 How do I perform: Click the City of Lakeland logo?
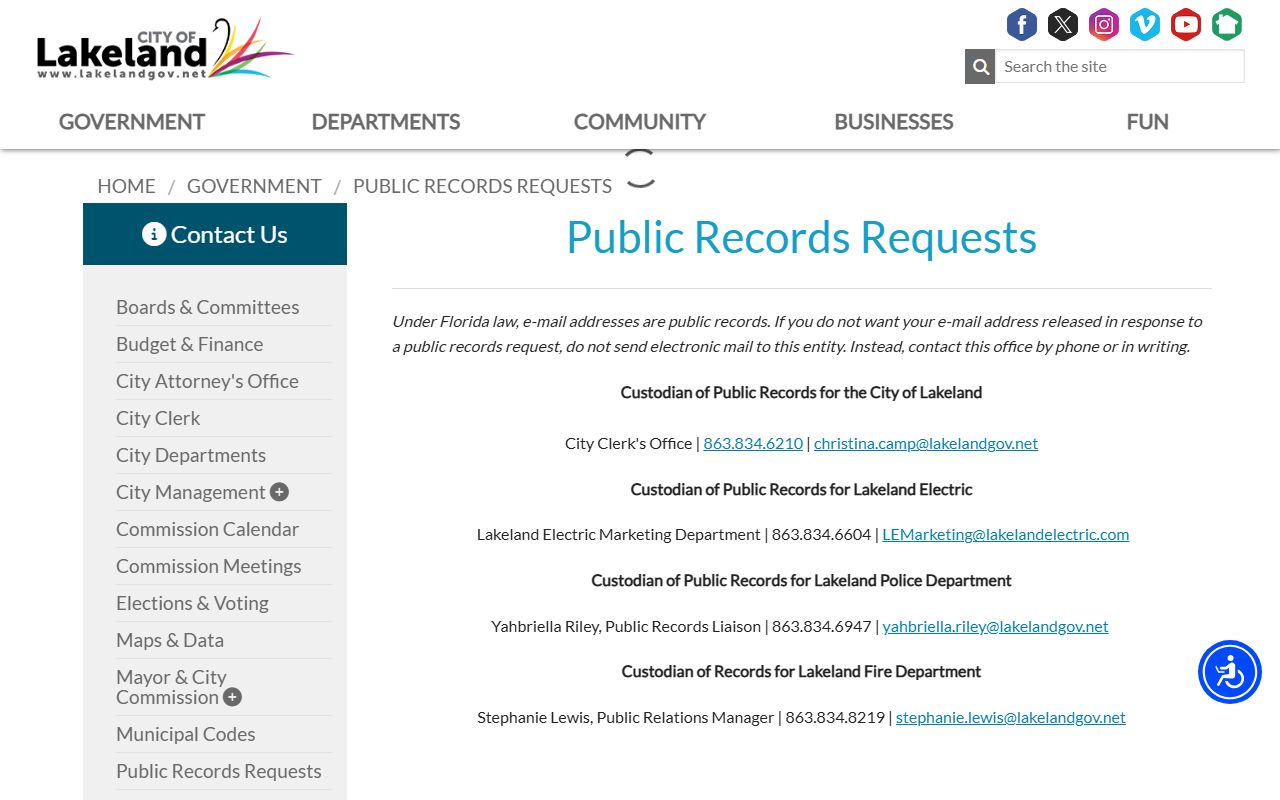point(165,49)
